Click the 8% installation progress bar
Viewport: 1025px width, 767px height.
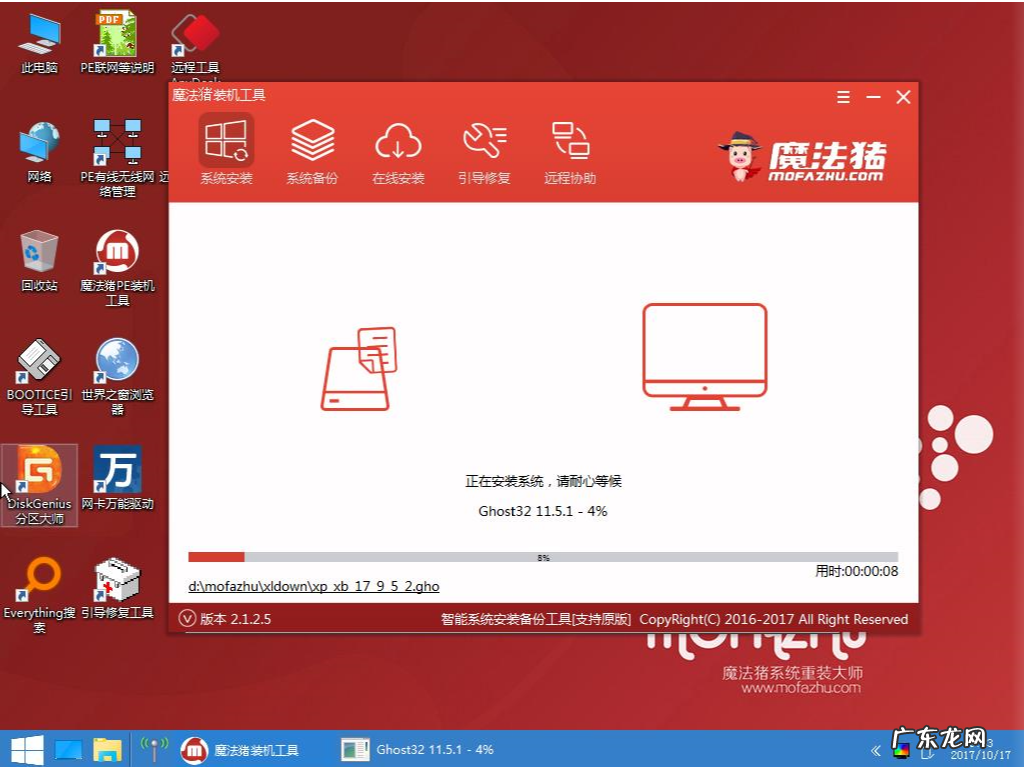tap(544, 557)
